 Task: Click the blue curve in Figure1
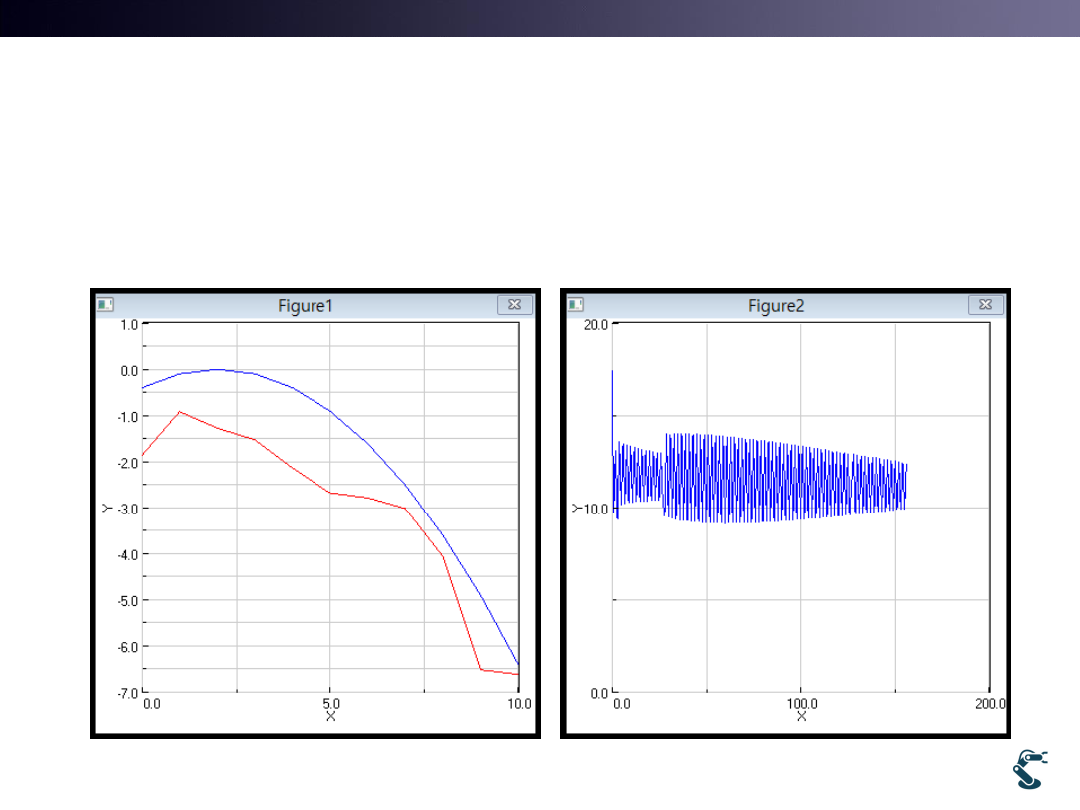point(330,410)
